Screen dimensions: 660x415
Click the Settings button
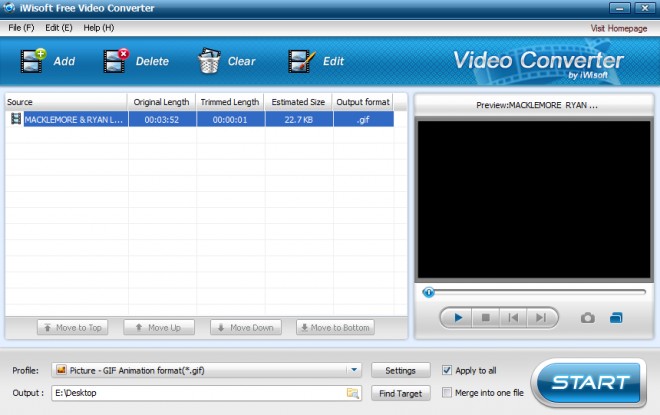coord(400,370)
